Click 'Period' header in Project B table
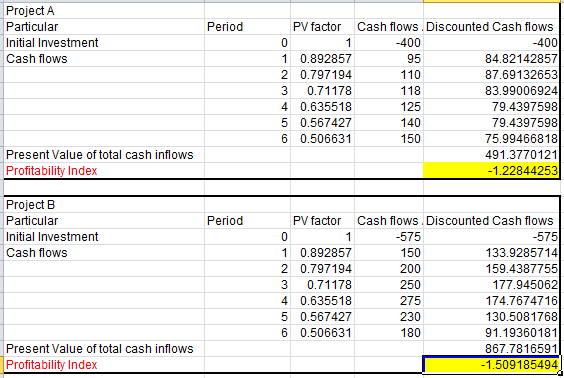 tap(247, 220)
